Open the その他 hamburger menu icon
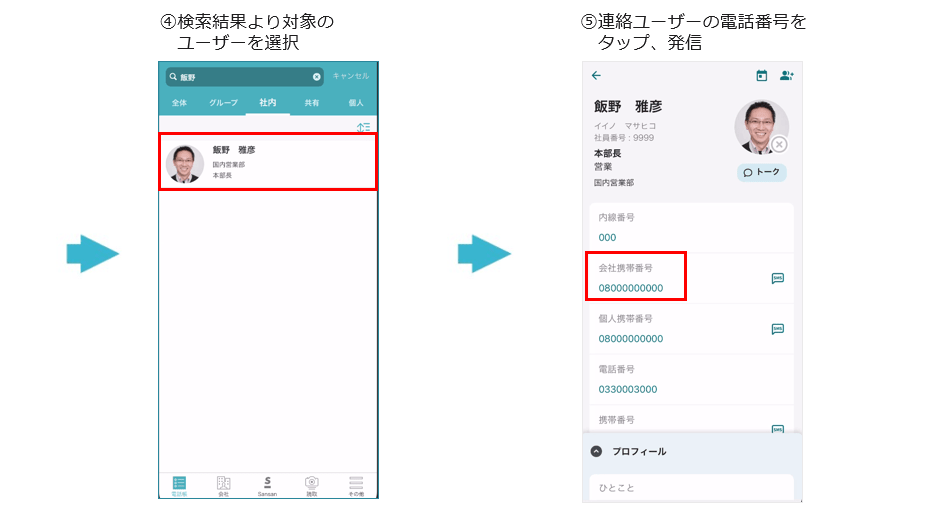Image resolution: width=942 pixels, height=524 pixels. point(356,486)
